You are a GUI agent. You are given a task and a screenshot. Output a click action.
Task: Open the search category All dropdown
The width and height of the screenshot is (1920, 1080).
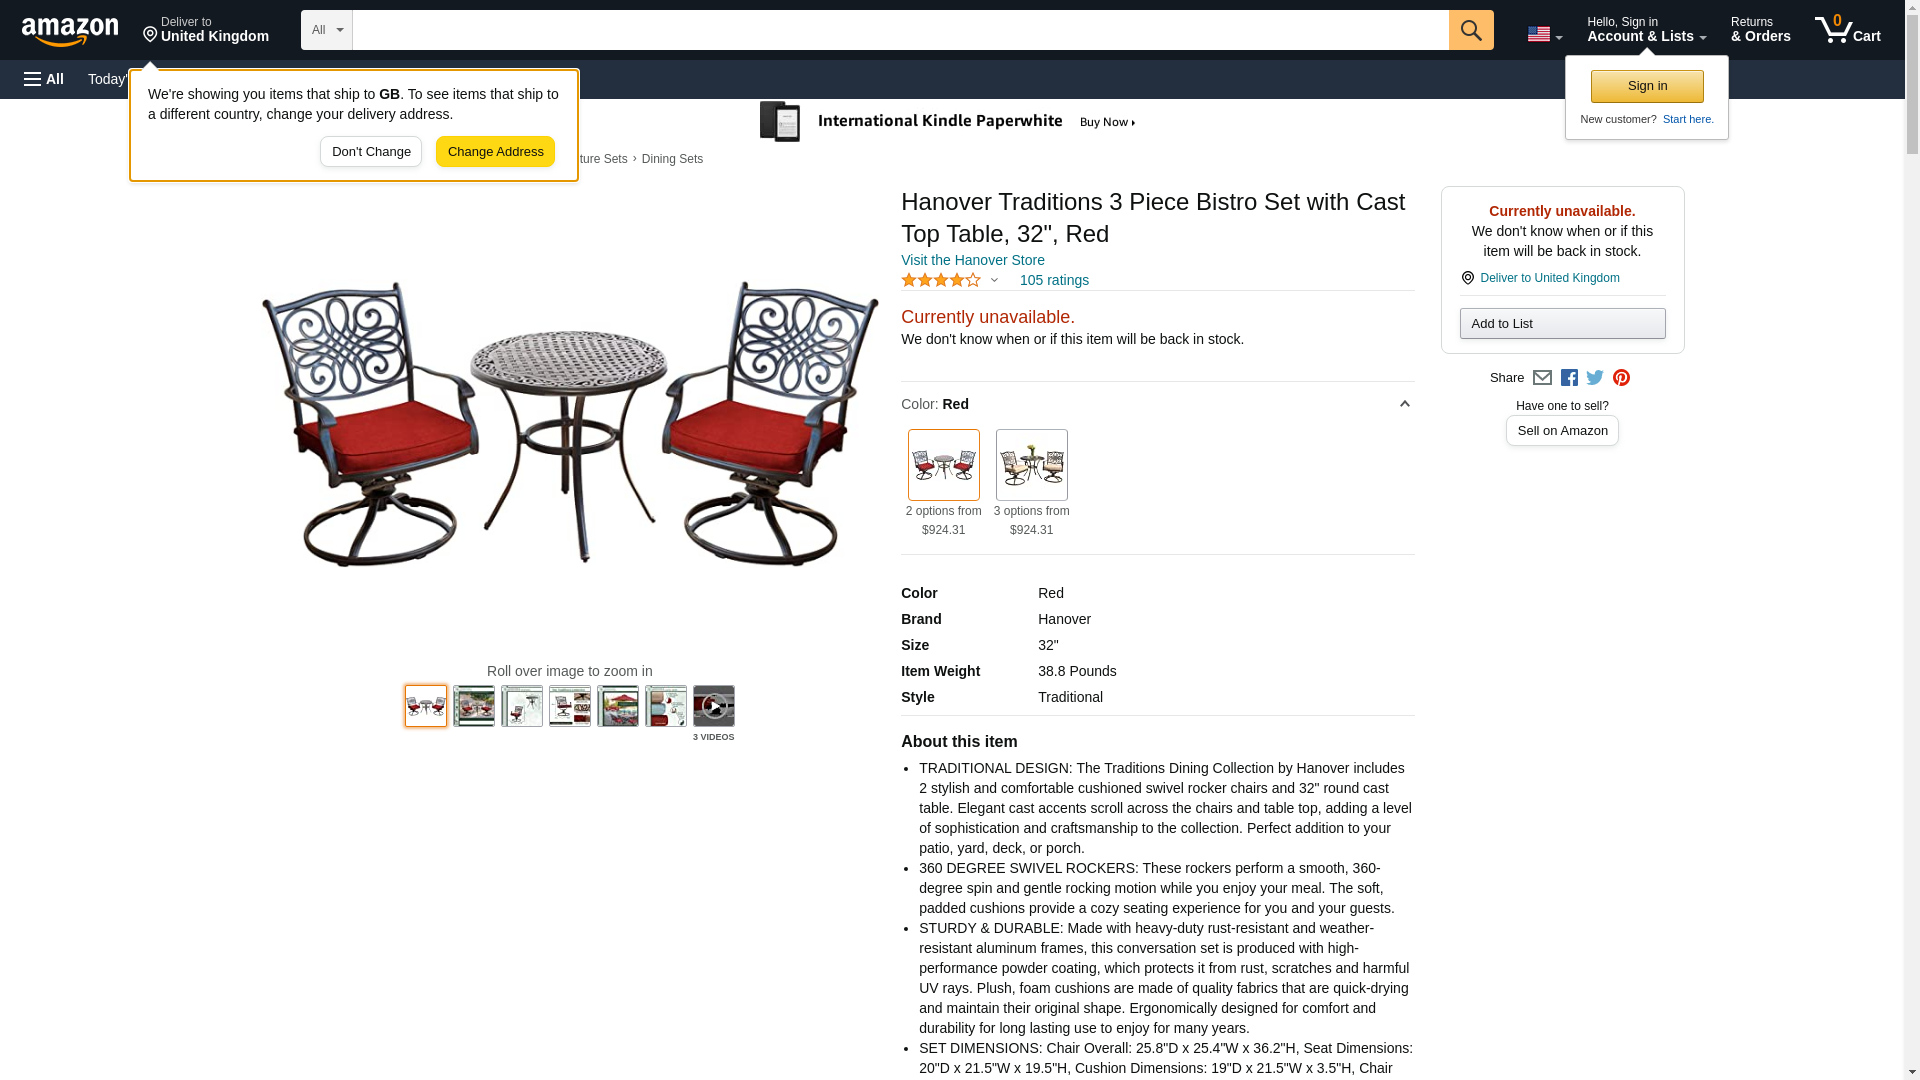[x=327, y=30]
